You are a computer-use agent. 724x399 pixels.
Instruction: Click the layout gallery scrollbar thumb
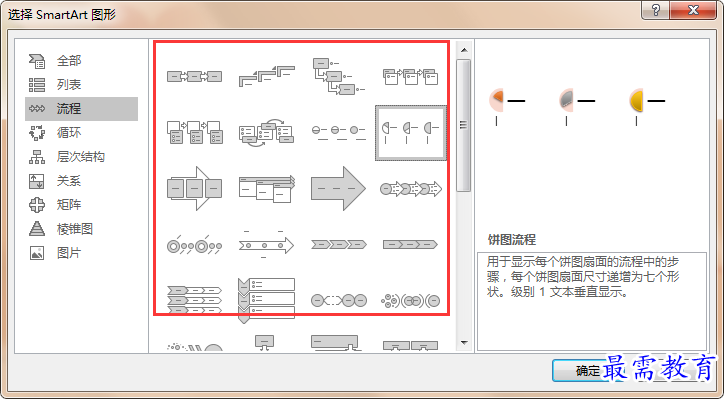pyautogui.click(x=464, y=125)
